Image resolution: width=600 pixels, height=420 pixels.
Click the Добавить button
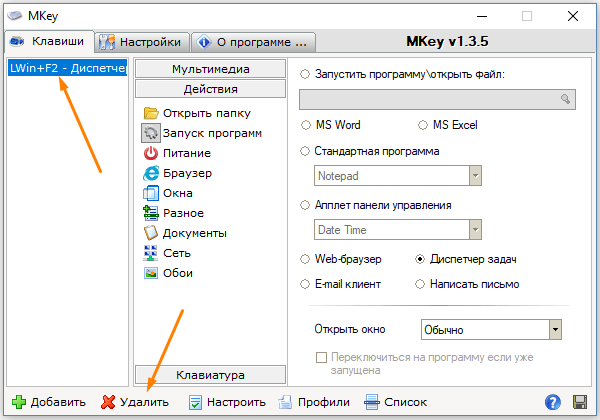(x=49, y=402)
